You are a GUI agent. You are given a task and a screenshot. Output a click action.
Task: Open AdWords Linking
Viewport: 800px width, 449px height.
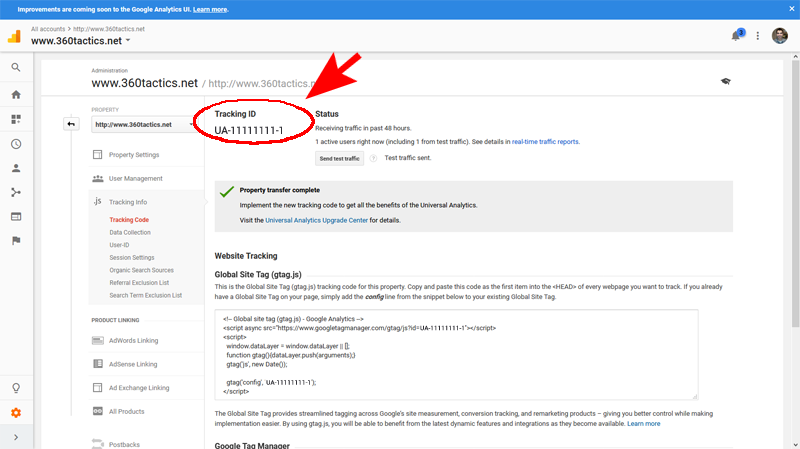point(133,340)
